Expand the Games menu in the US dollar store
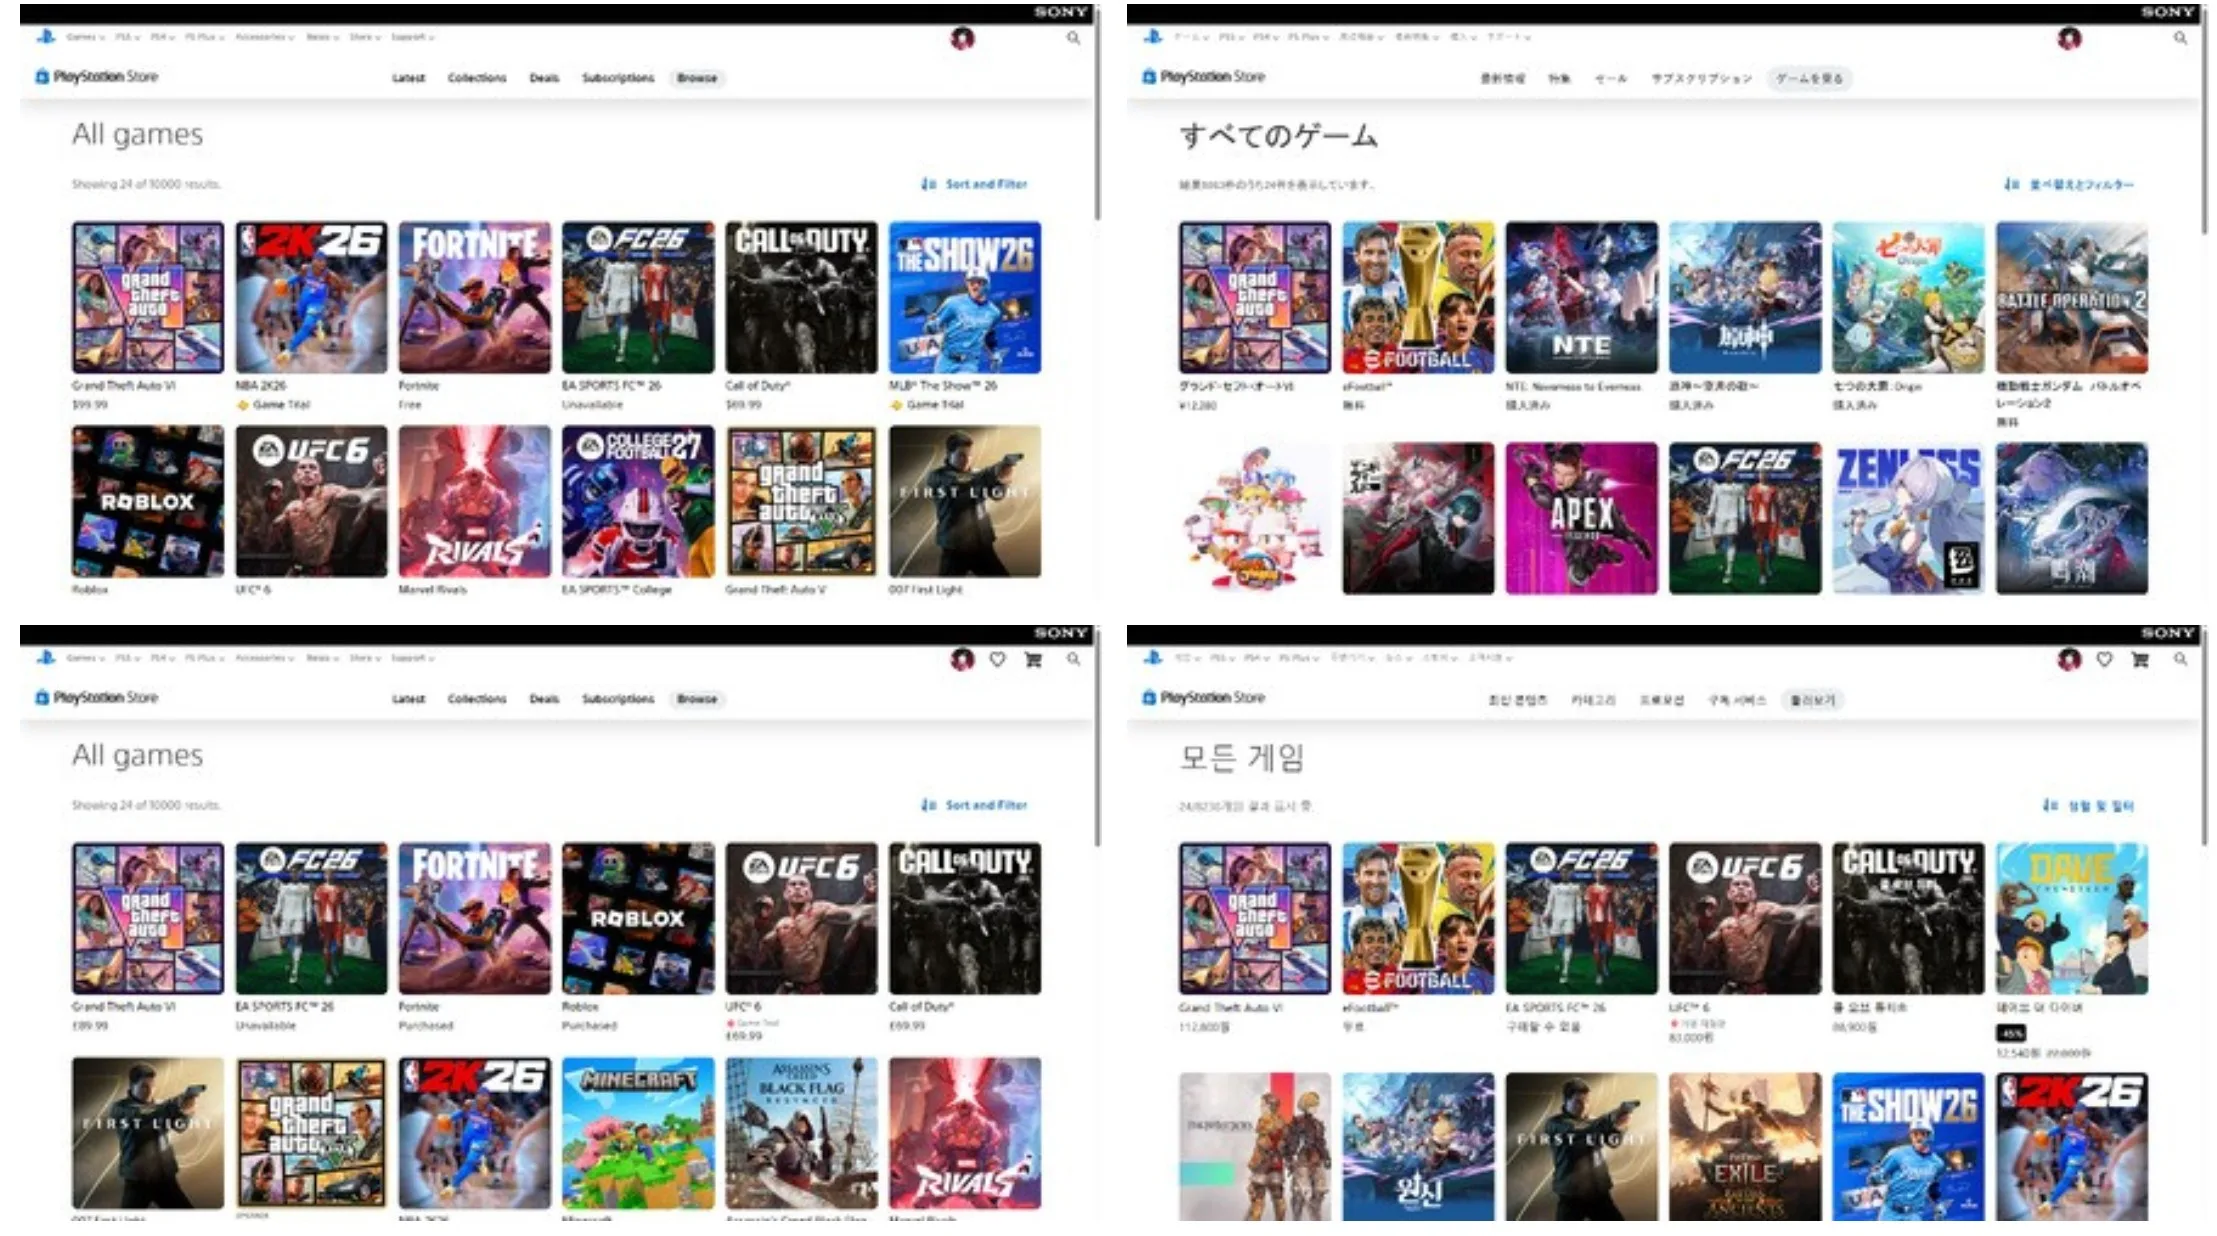Image resolution: width=2217 pixels, height=1236 pixels. coord(84,37)
